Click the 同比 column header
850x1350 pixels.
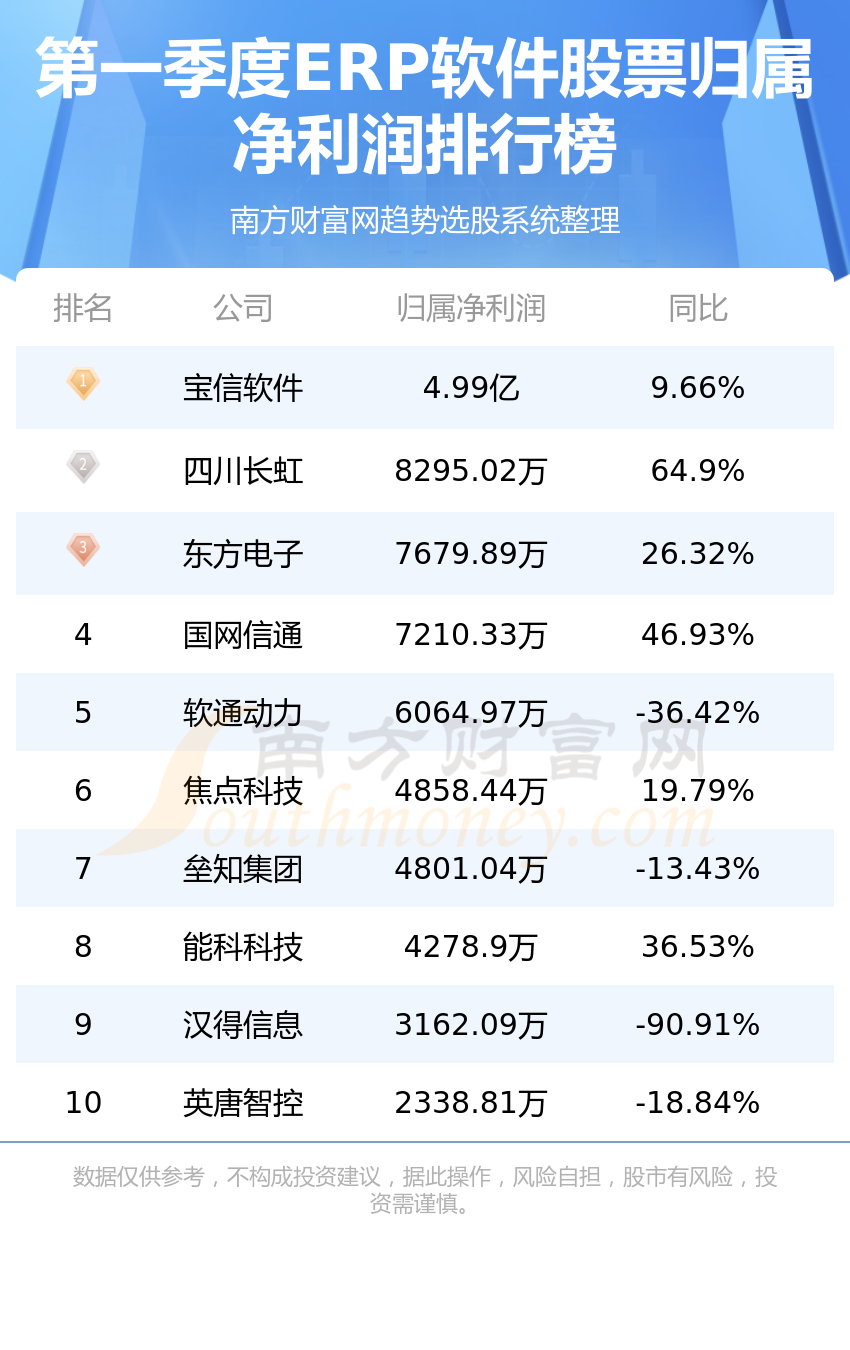pyautogui.click(x=698, y=308)
